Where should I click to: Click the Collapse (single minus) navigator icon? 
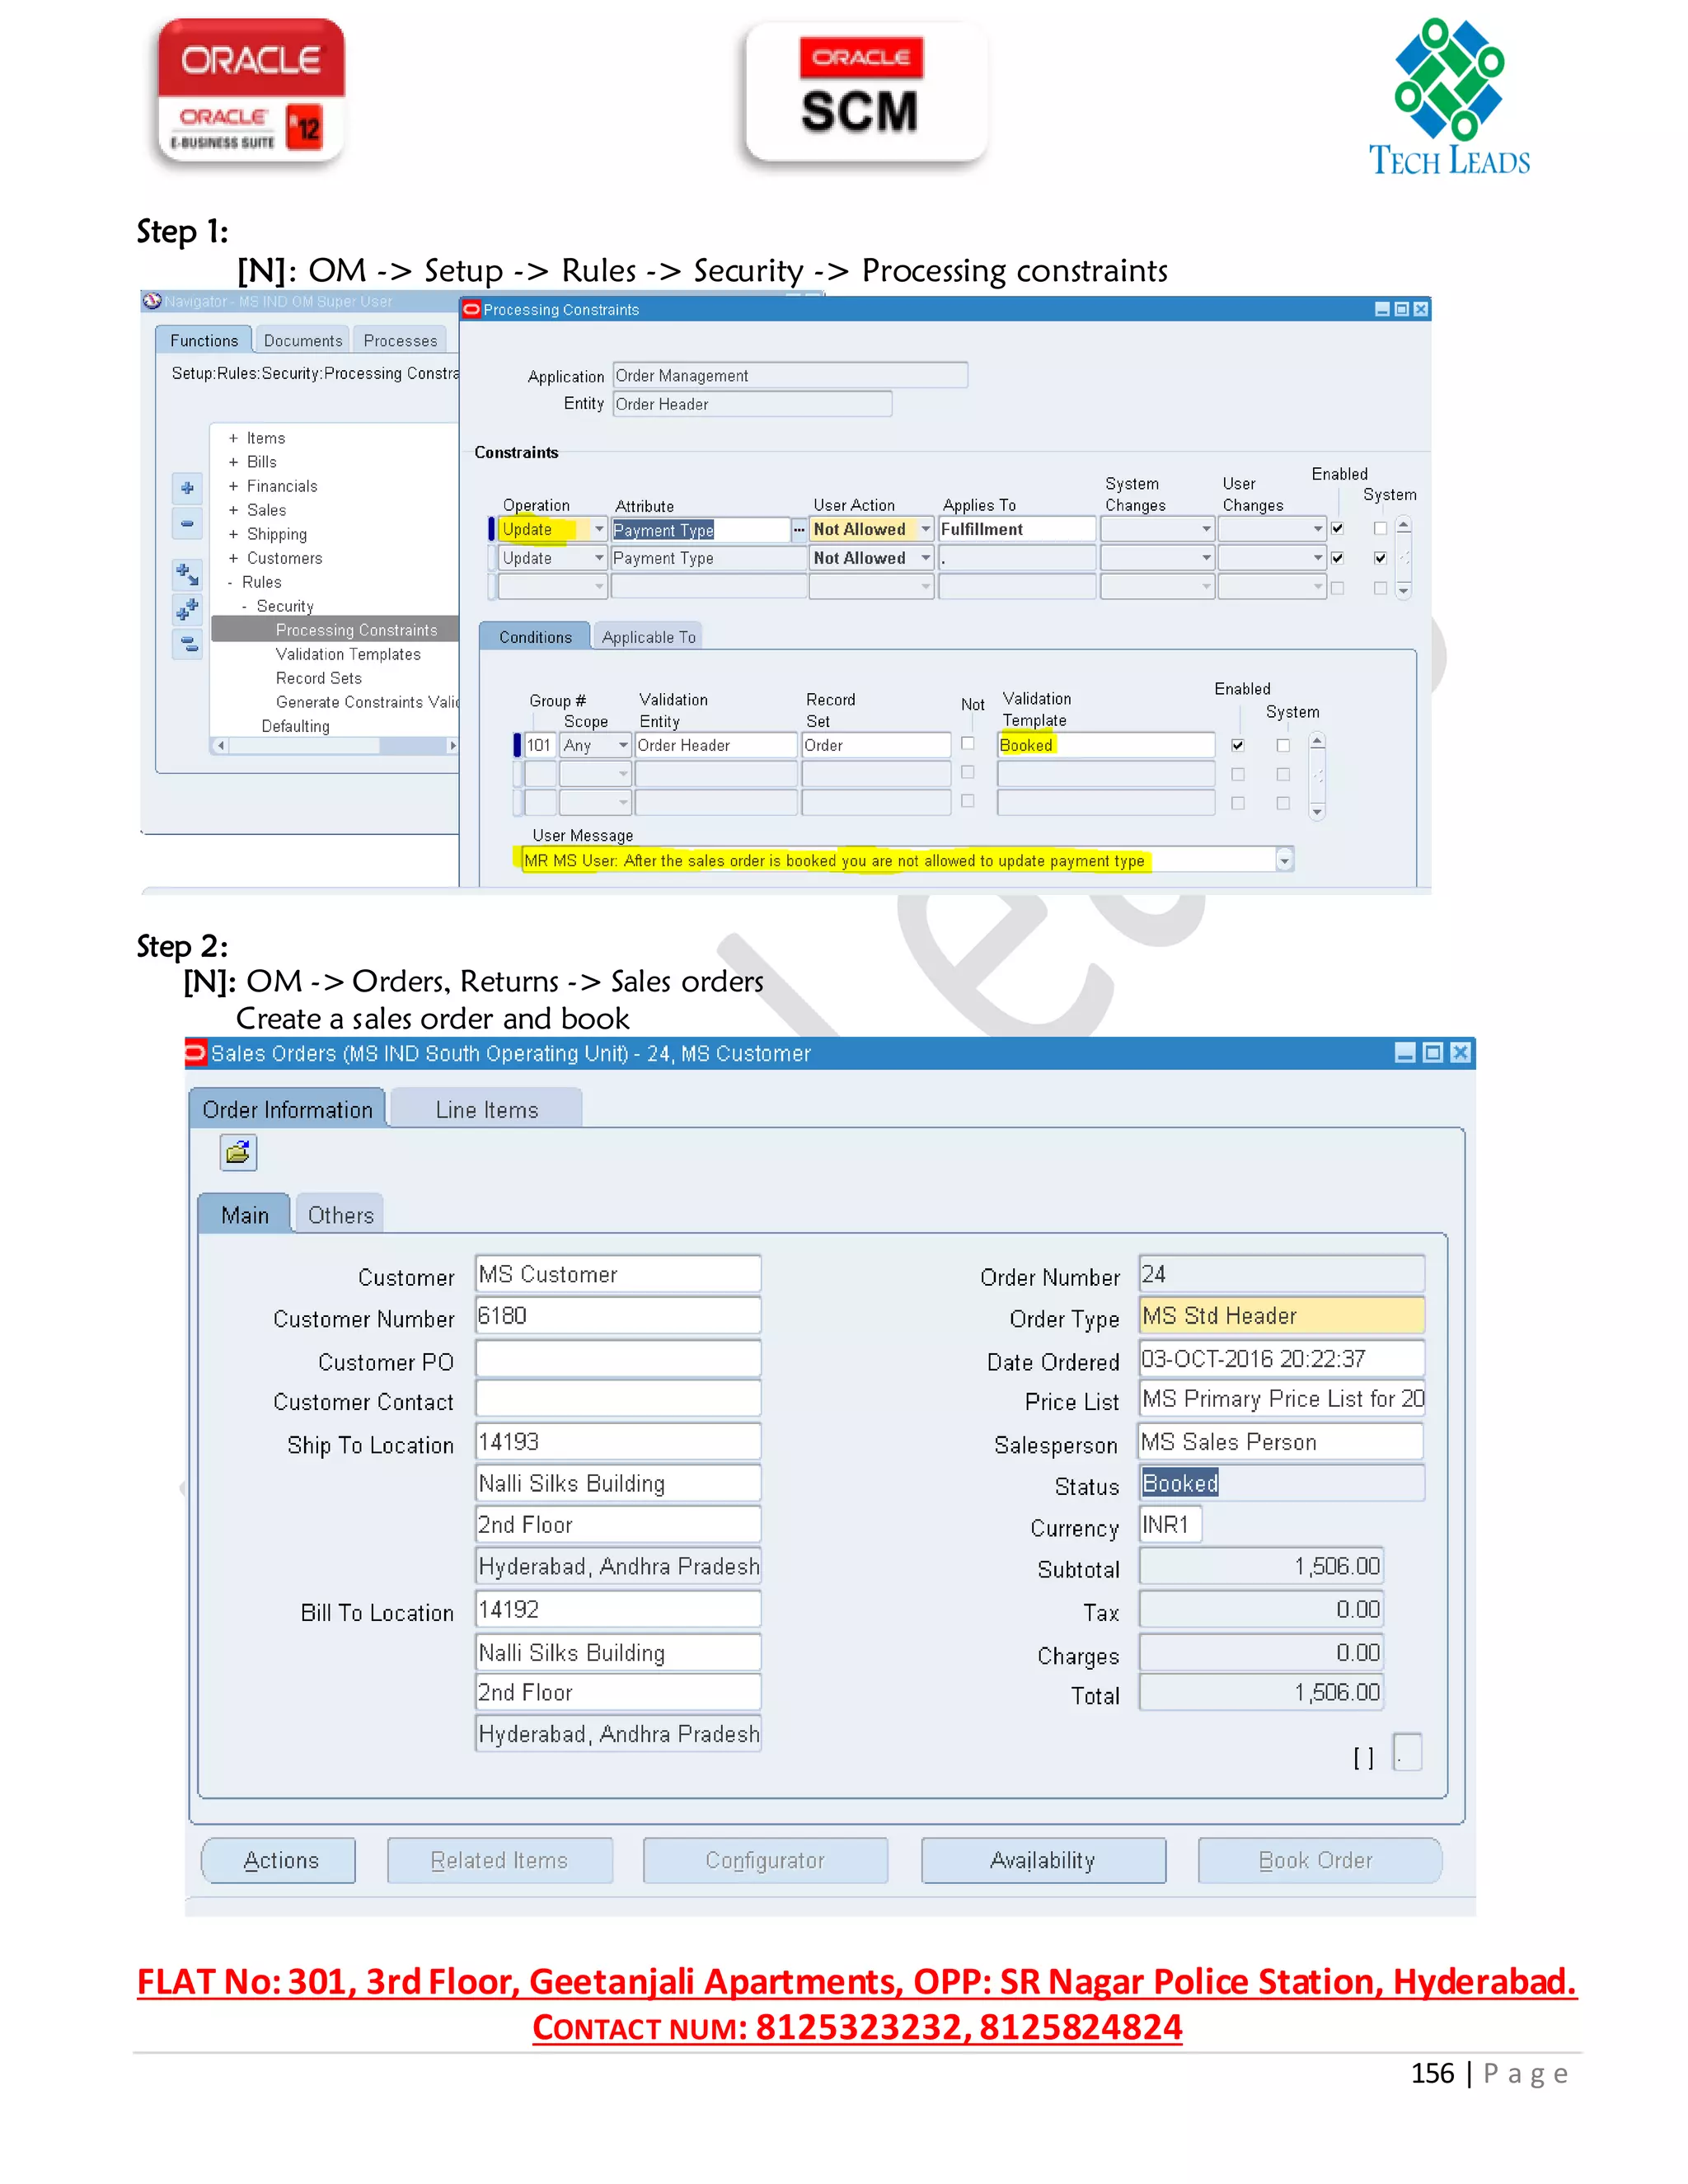(187, 523)
